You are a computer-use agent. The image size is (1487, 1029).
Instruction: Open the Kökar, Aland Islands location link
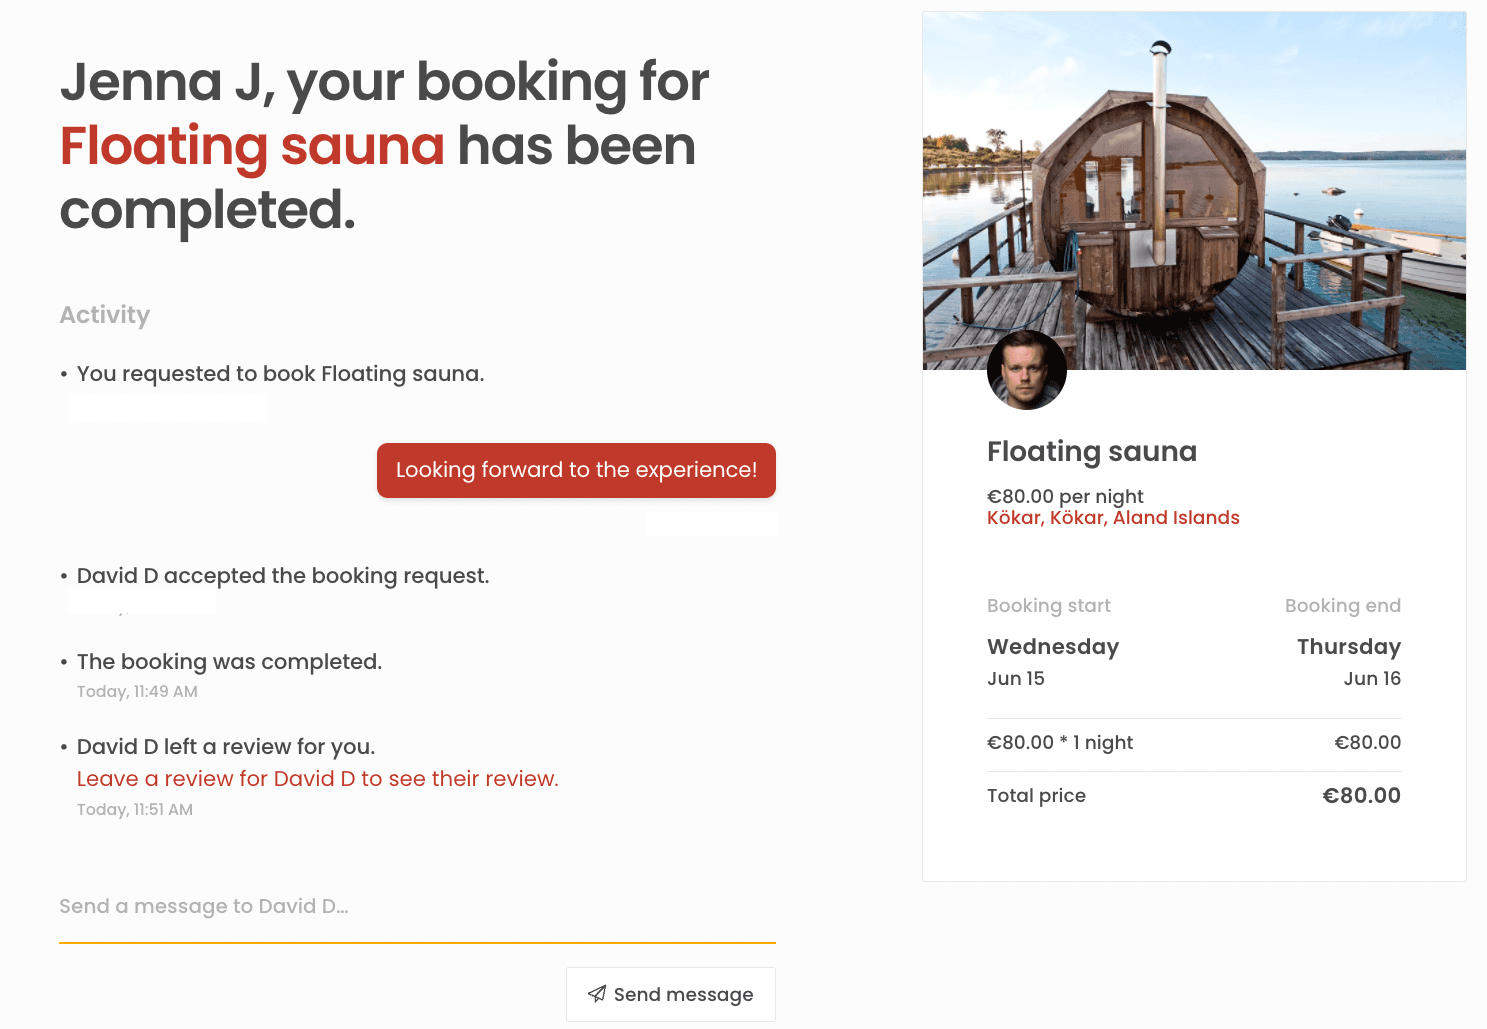[1112, 518]
